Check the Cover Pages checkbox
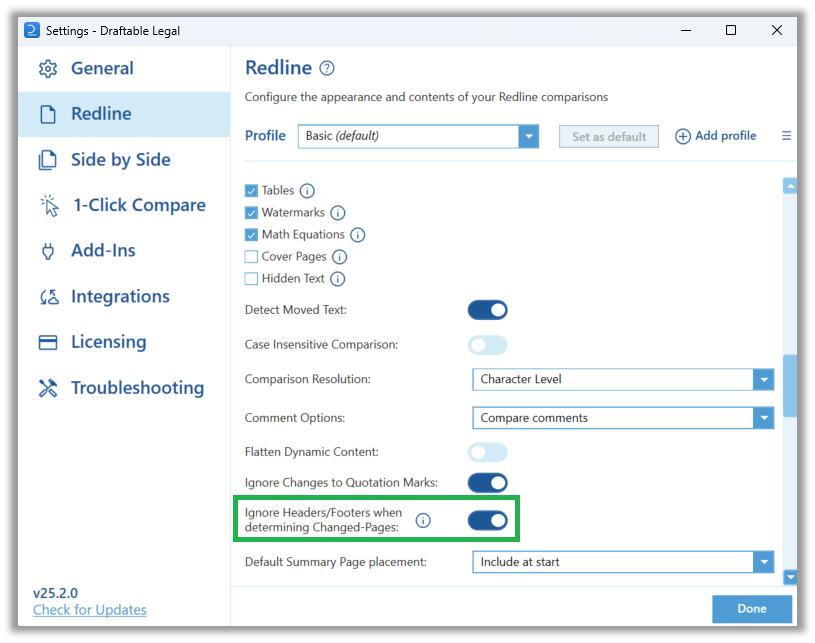Image resolution: width=815 pixels, height=643 pixels. pos(251,257)
